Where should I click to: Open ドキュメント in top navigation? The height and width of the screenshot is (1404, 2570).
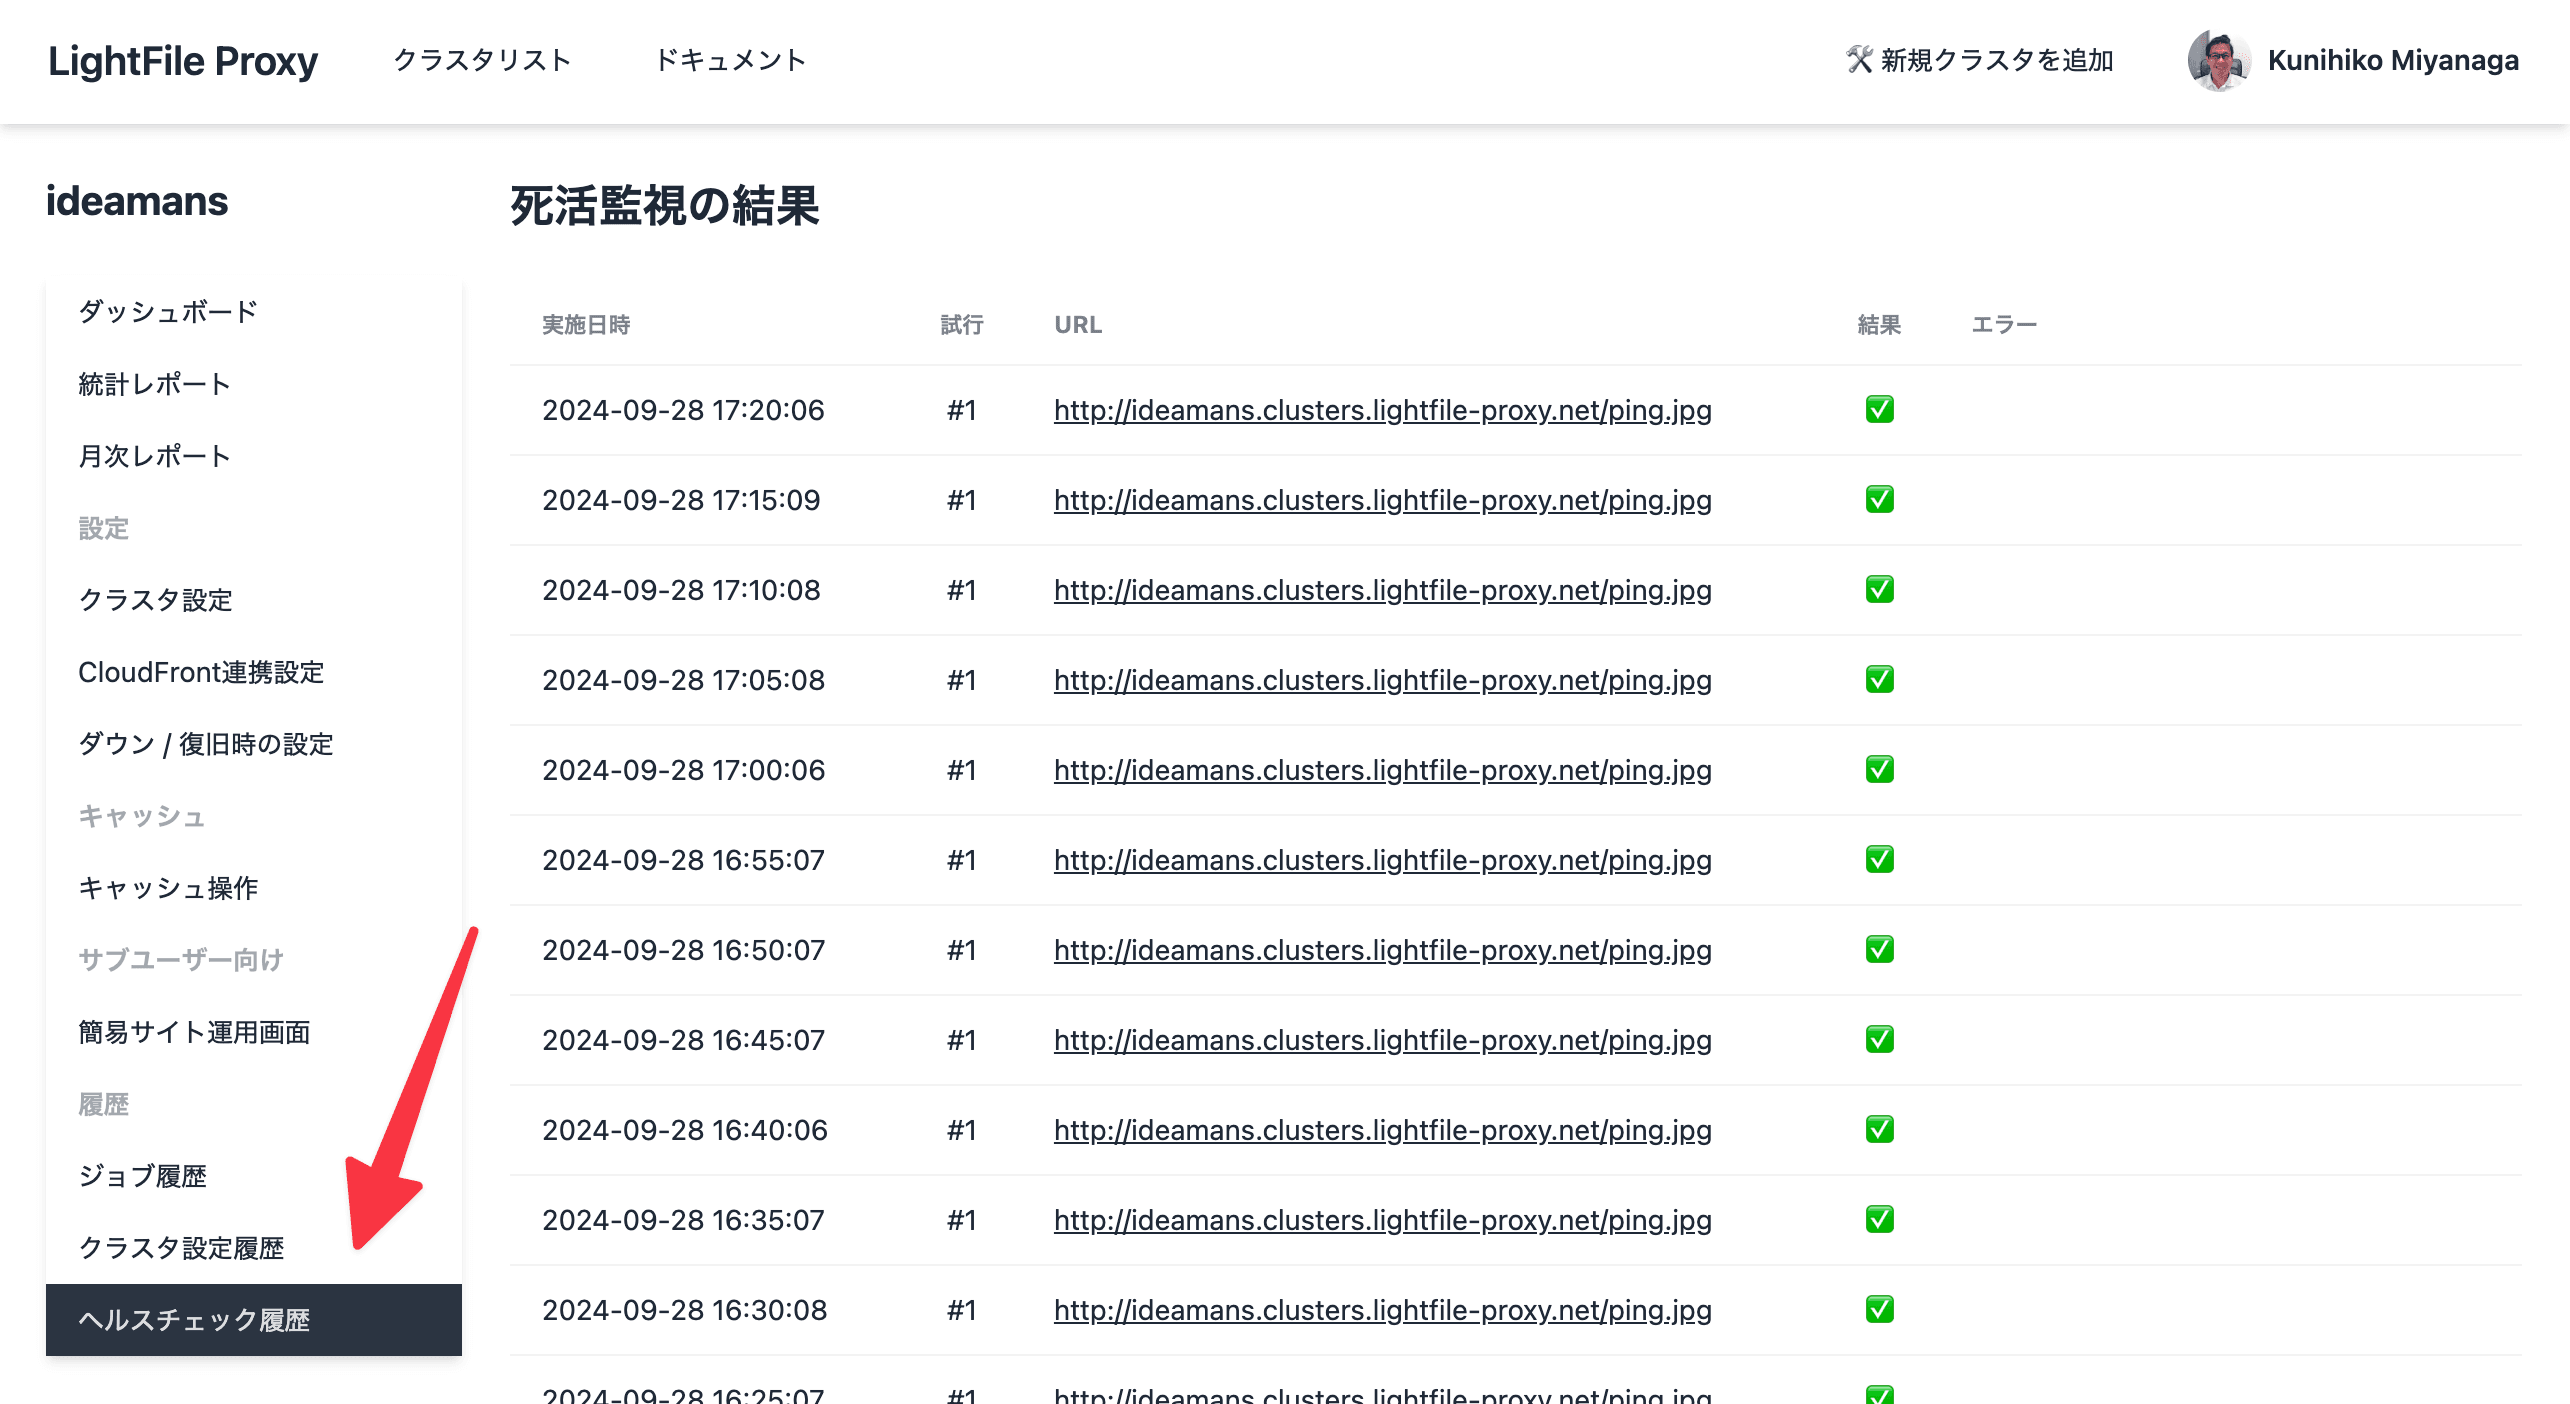[x=730, y=60]
